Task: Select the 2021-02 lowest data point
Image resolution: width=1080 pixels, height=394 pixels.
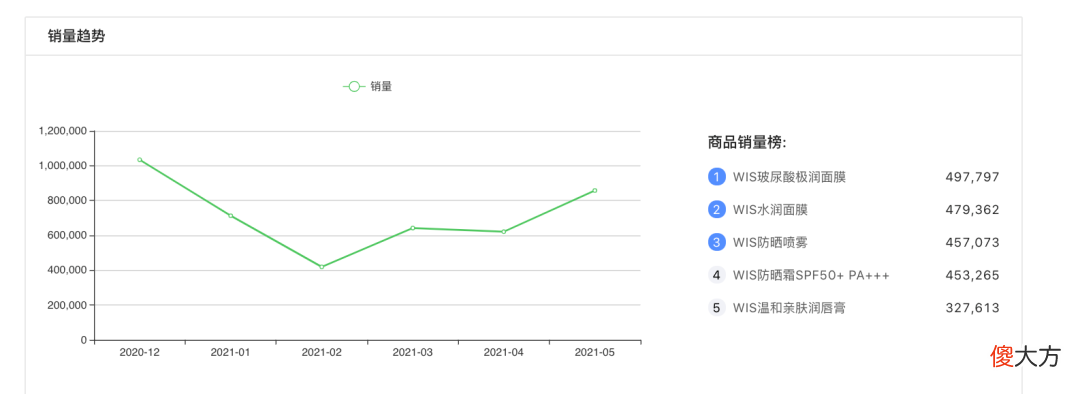Action: click(322, 267)
